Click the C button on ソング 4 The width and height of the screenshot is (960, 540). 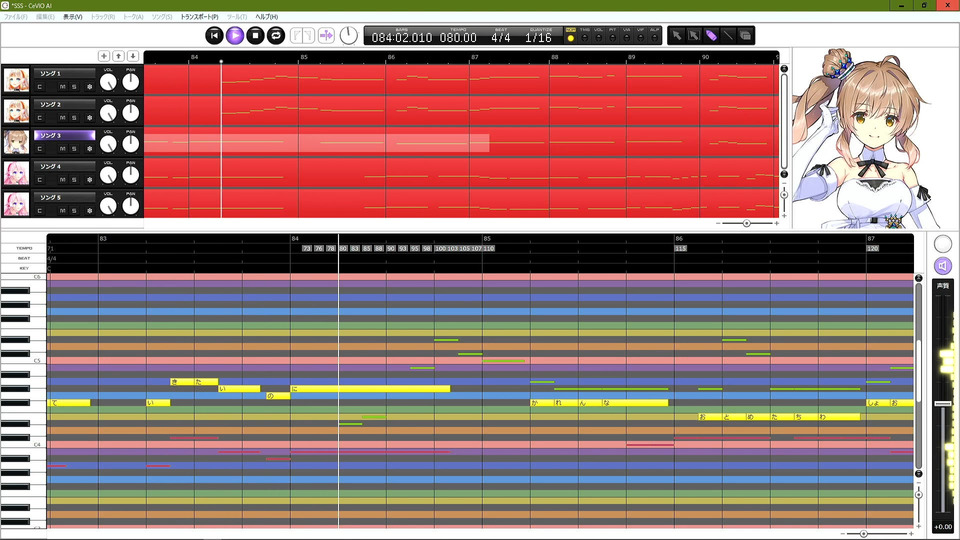coord(40,180)
